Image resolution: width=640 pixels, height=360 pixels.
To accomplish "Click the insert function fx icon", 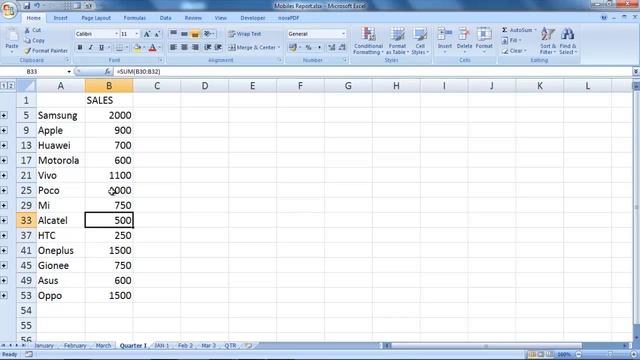I will point(107,71).
